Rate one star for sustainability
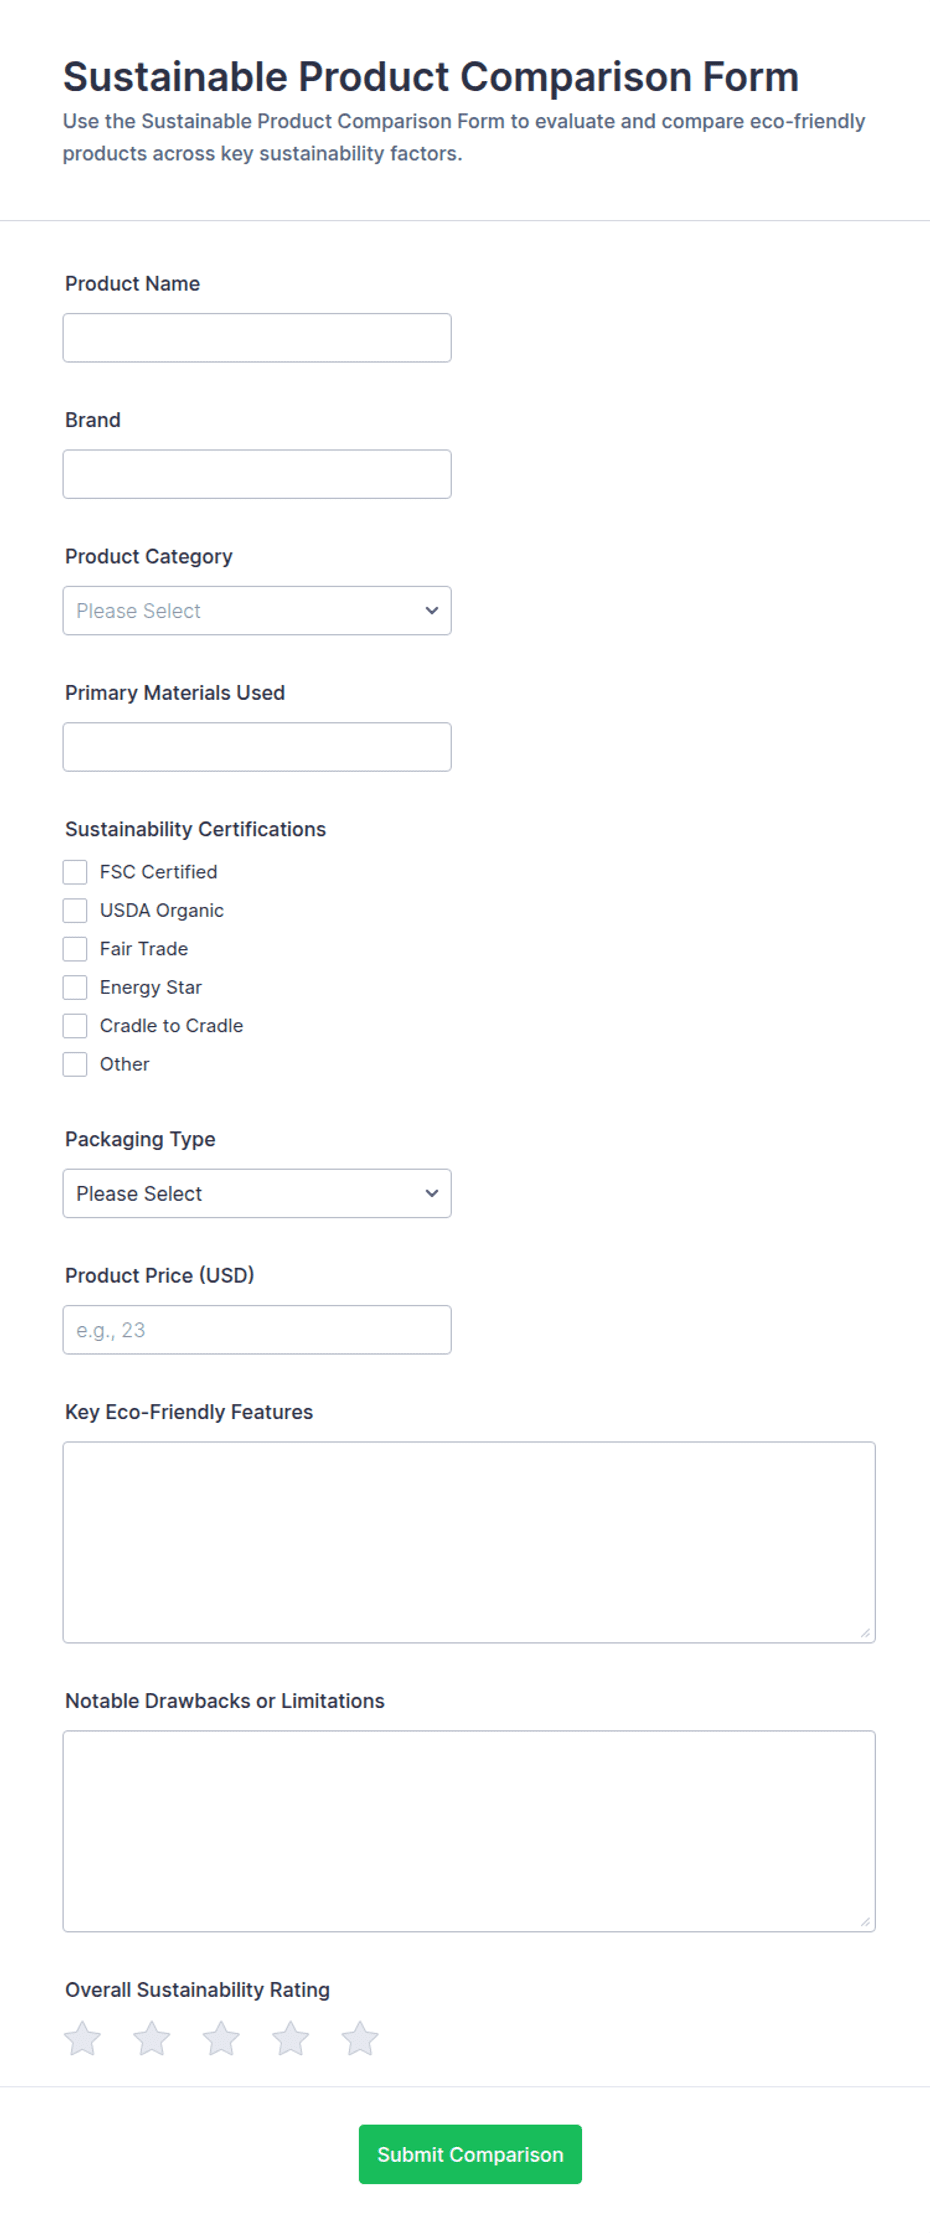The image size is (930, 2233). point(83,2038)
